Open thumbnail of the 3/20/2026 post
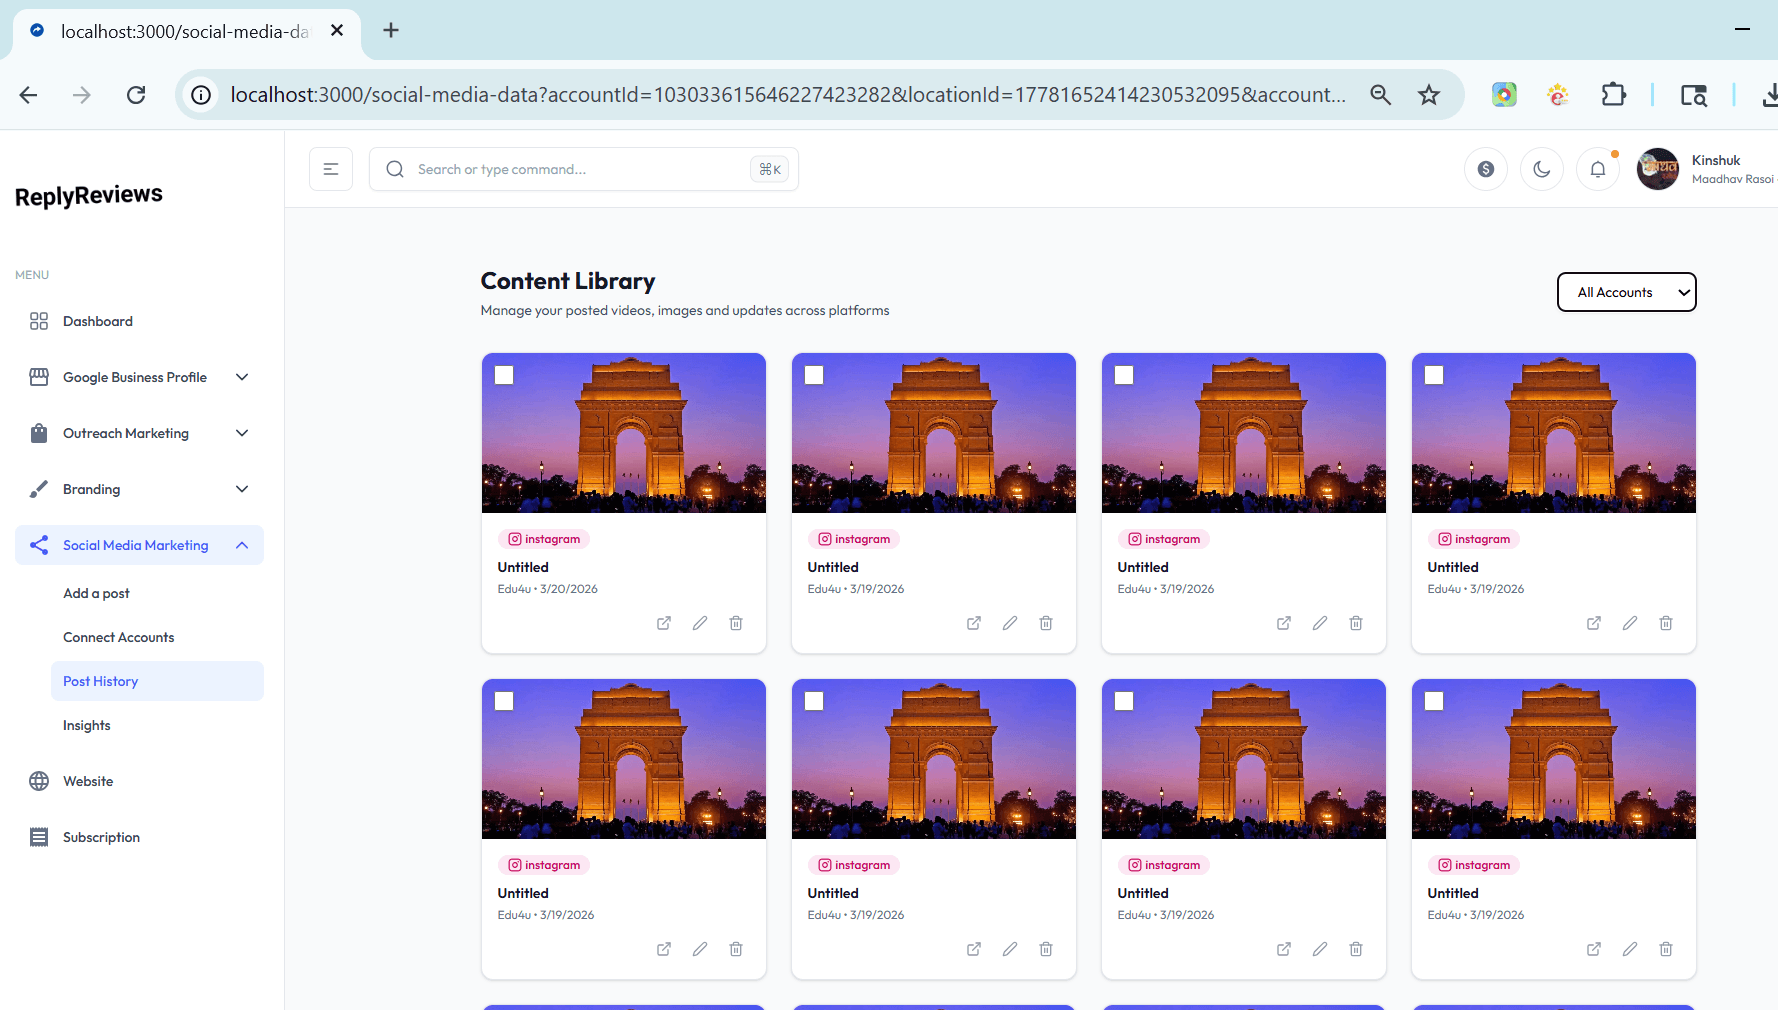This screenshot has width=1778, height=1010. tap(624, 433)
